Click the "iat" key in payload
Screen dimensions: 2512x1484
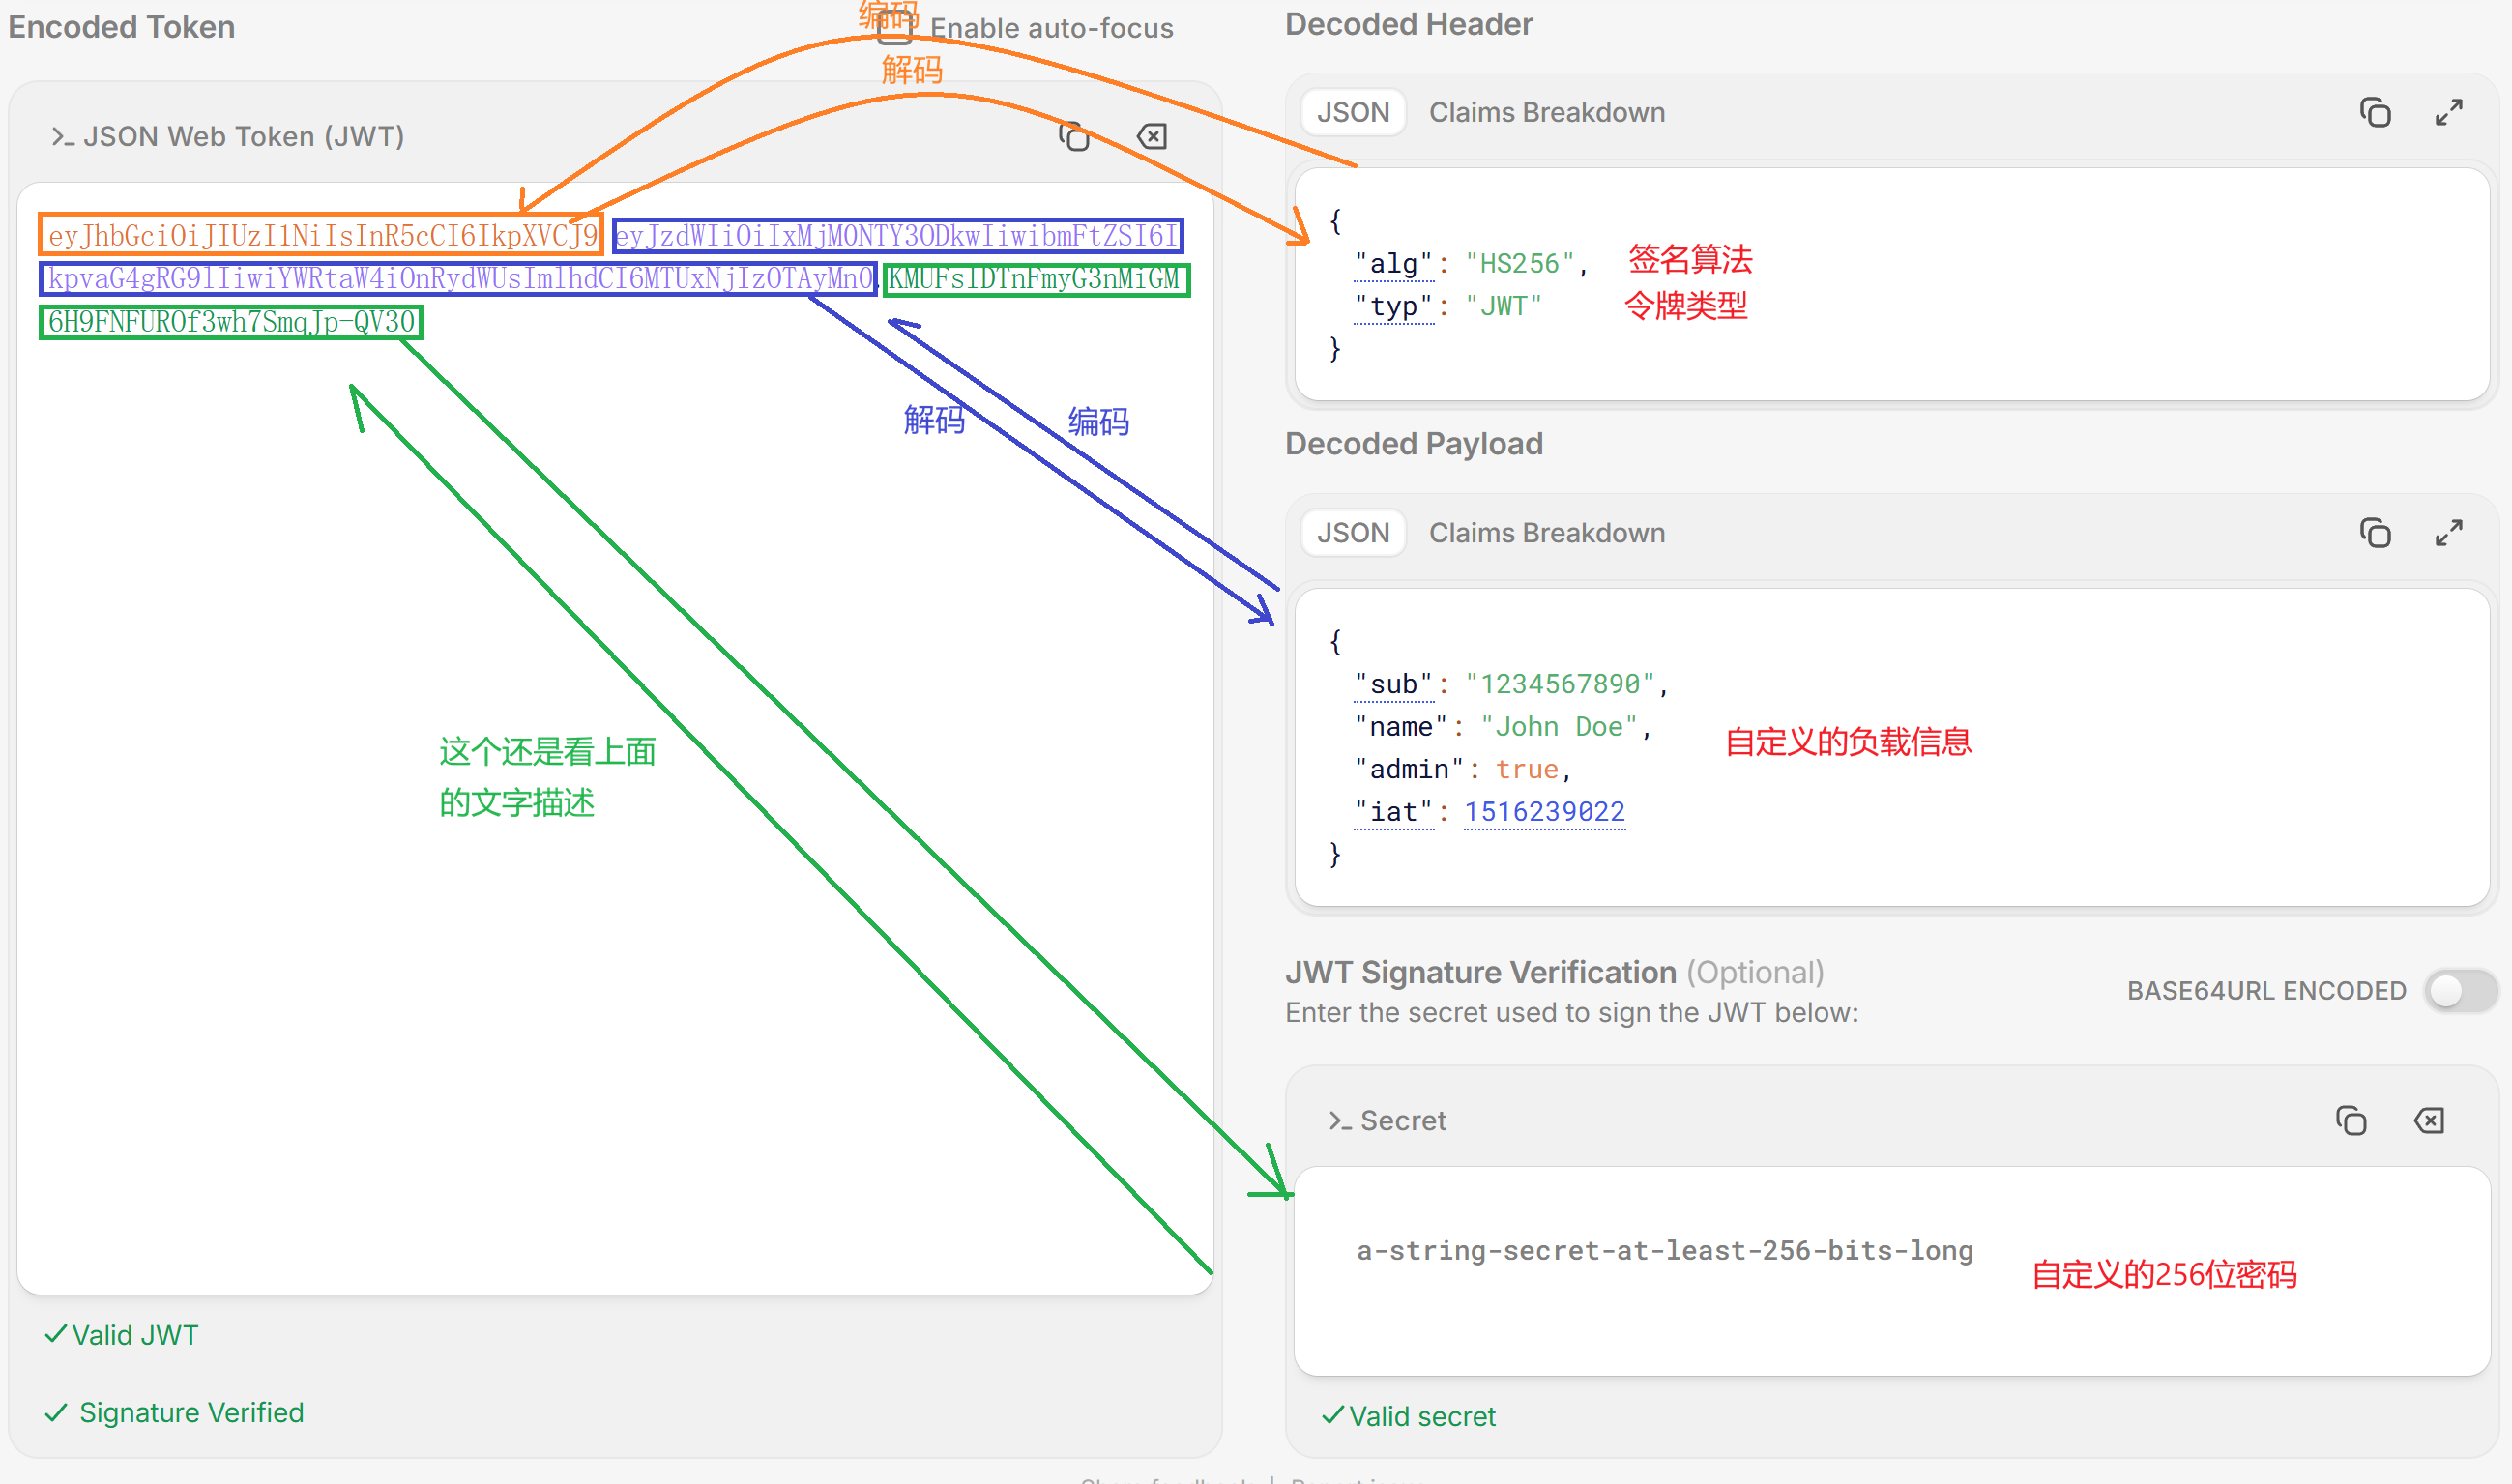pyautogui.click(x=1394, y=812)
